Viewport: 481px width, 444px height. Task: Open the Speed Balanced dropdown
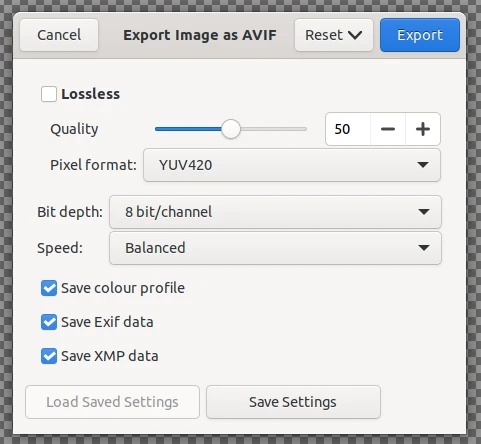275,248
